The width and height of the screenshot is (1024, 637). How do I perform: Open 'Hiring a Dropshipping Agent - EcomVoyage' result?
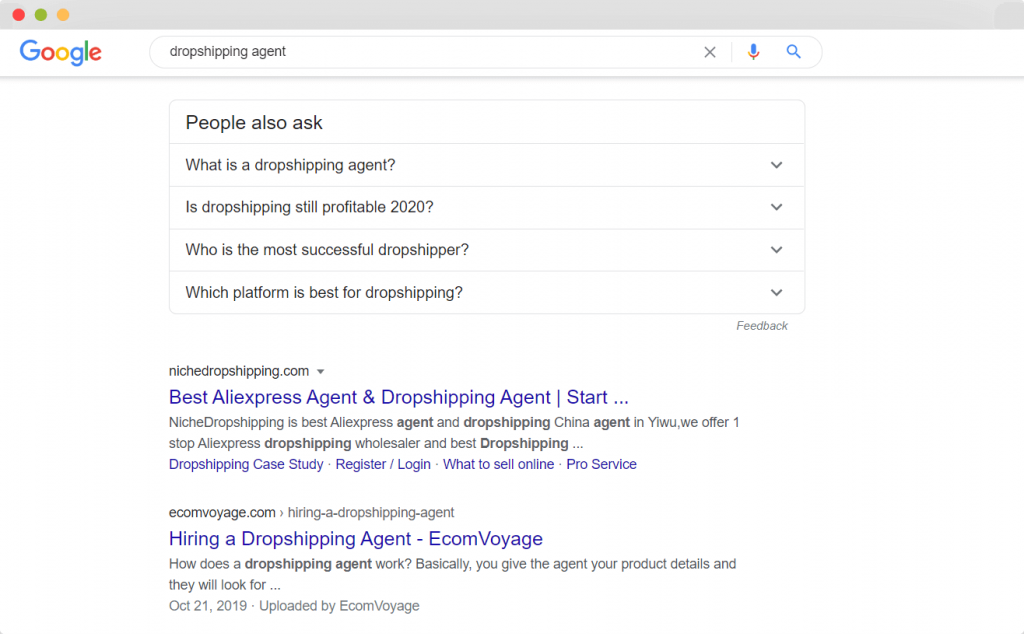point(356,539)
